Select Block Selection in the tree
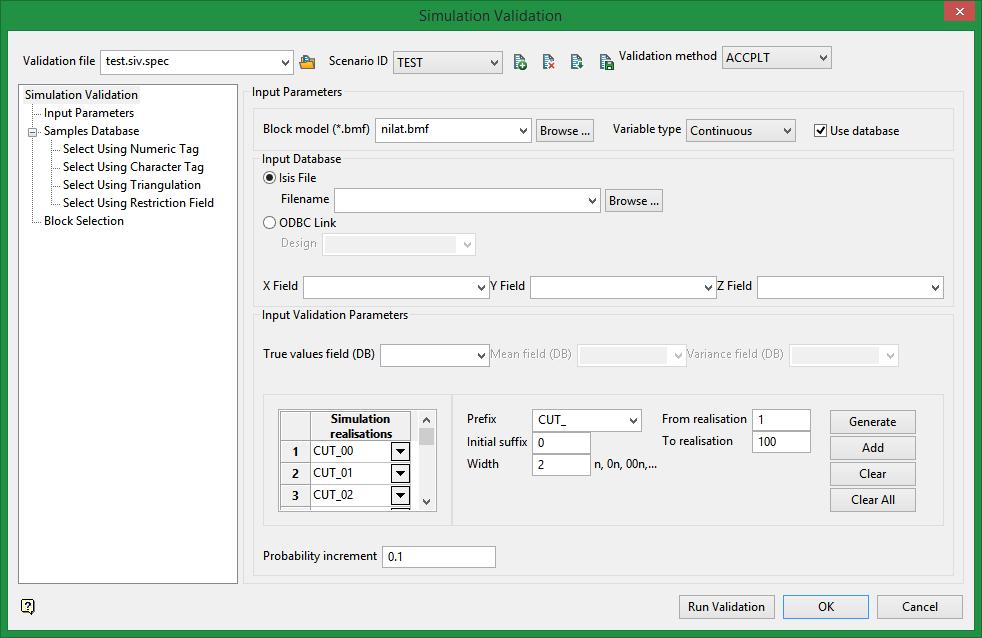The image size is (982, 638). (x=84, y=221)
